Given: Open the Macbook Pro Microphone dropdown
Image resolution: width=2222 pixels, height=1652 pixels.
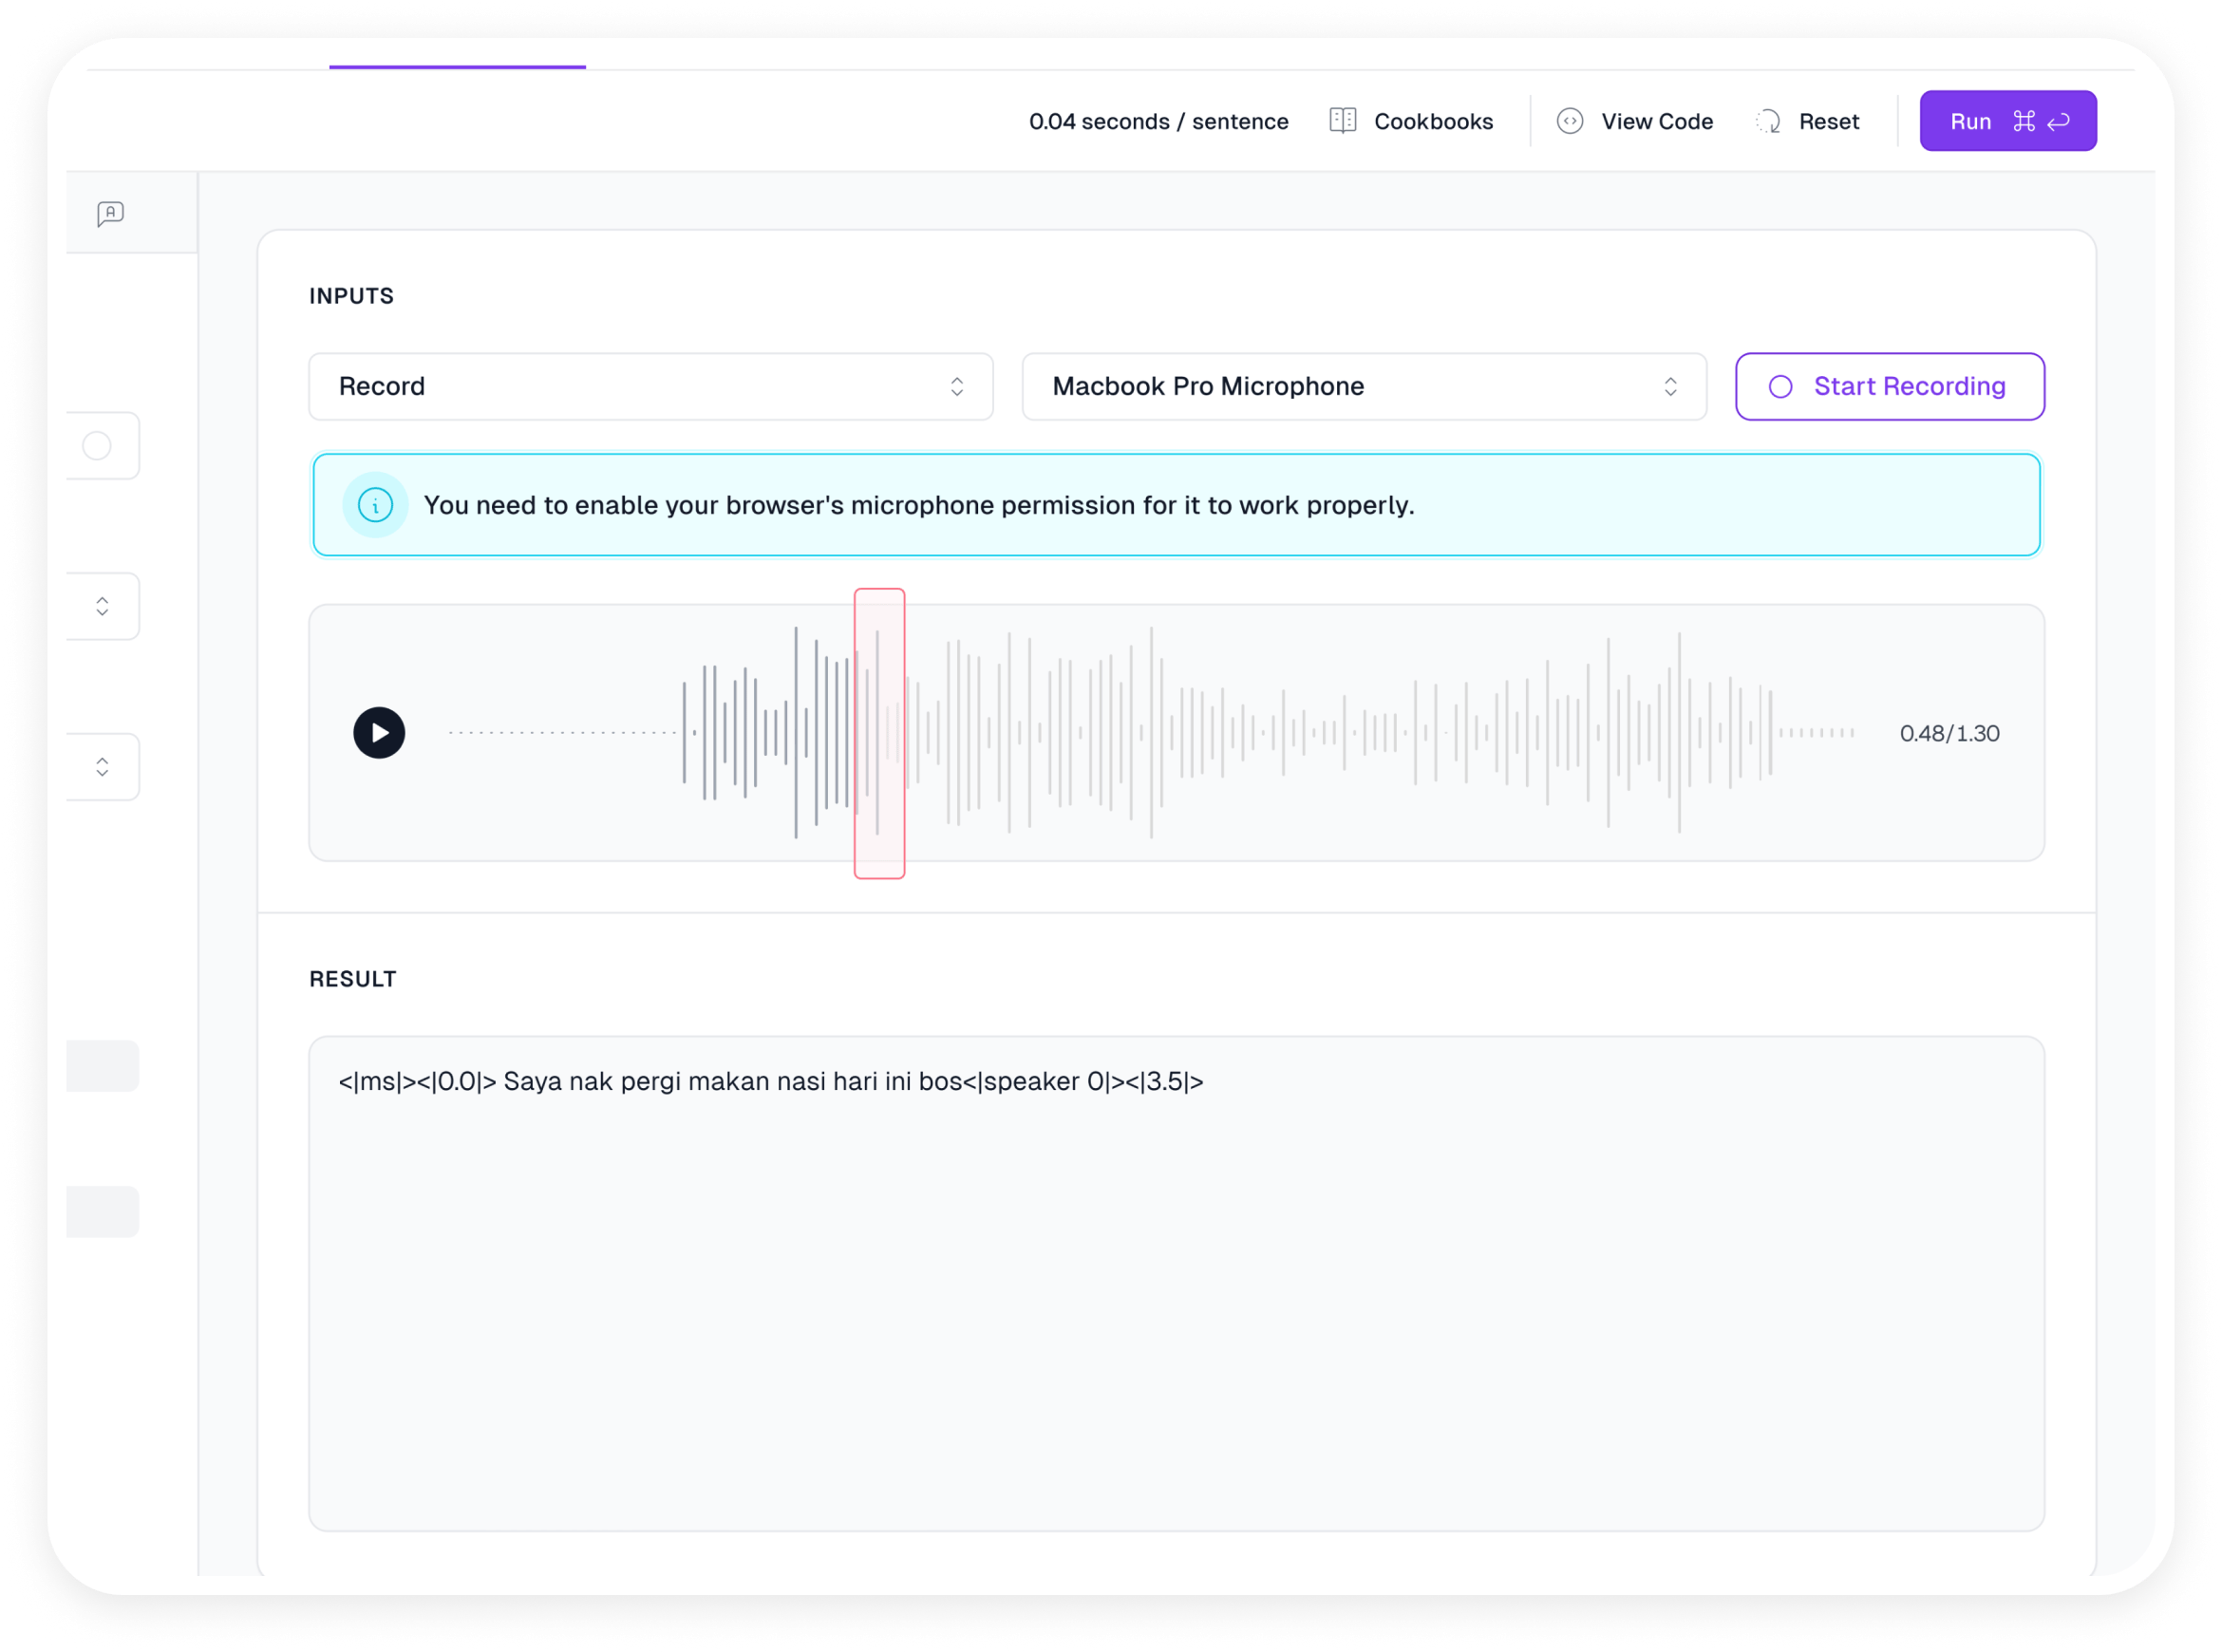Looking at the screenshot, I should (x=1363, y=387).
